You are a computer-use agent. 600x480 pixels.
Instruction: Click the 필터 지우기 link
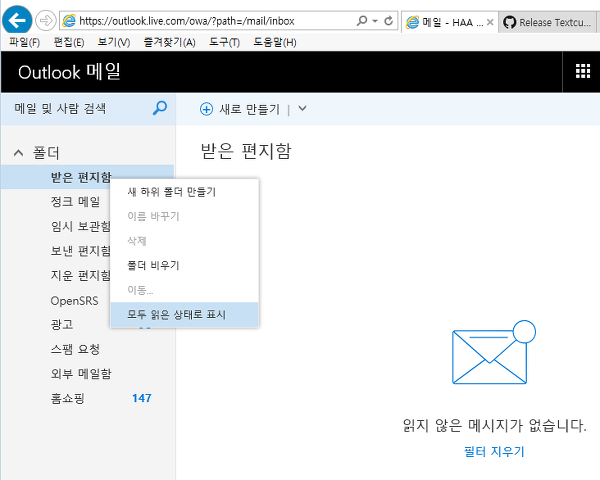(494, 451)
